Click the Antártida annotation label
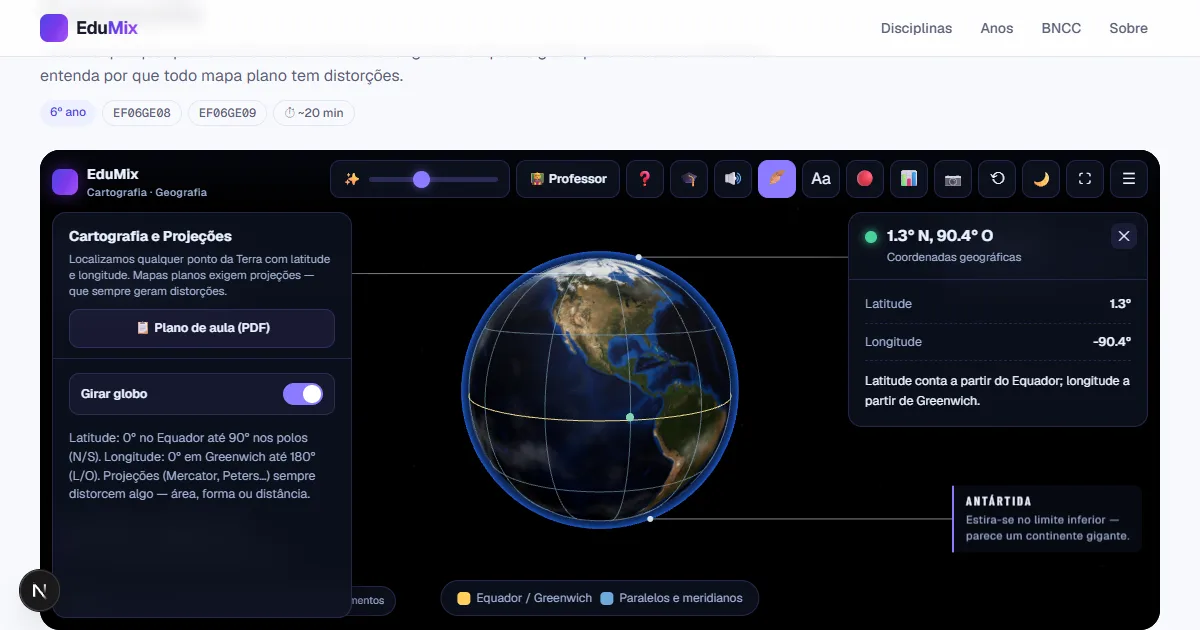 (1047, 519)
